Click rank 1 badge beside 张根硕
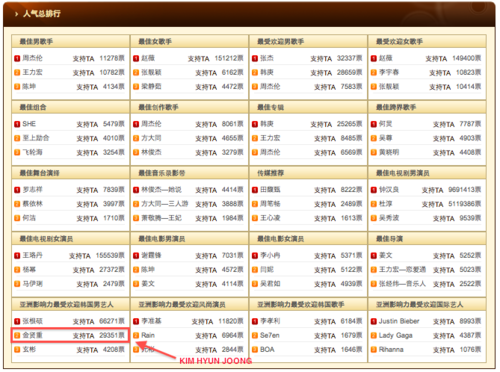This screenshot has height=372, width=500. coord(17,322)
